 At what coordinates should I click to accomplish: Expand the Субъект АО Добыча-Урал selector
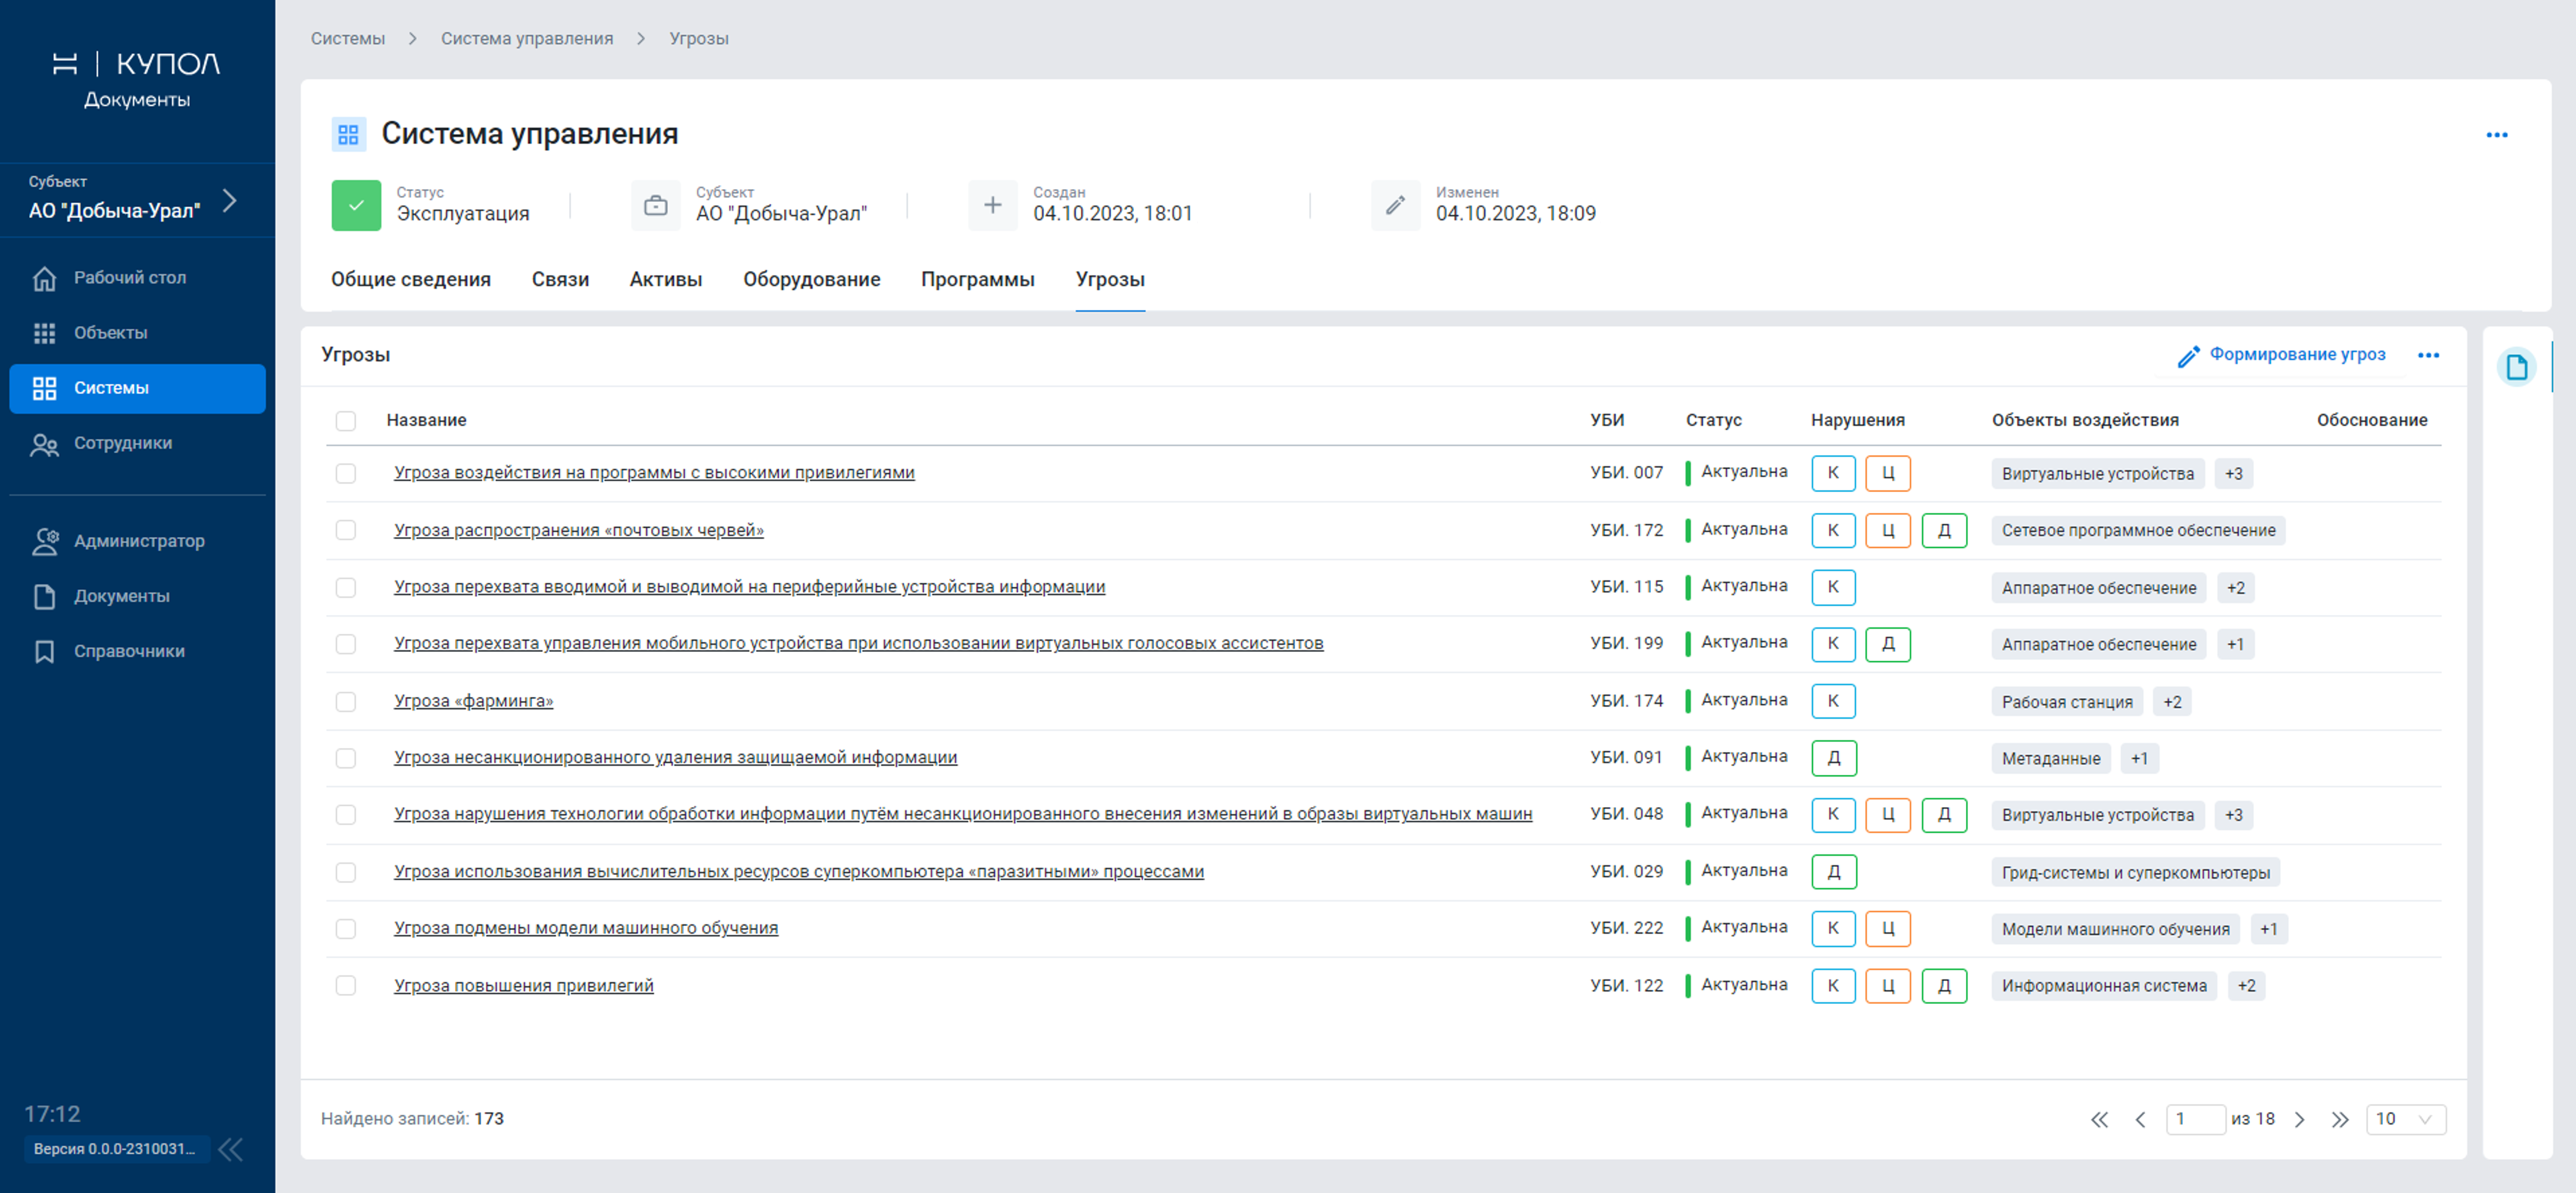[x=229, y=200]
